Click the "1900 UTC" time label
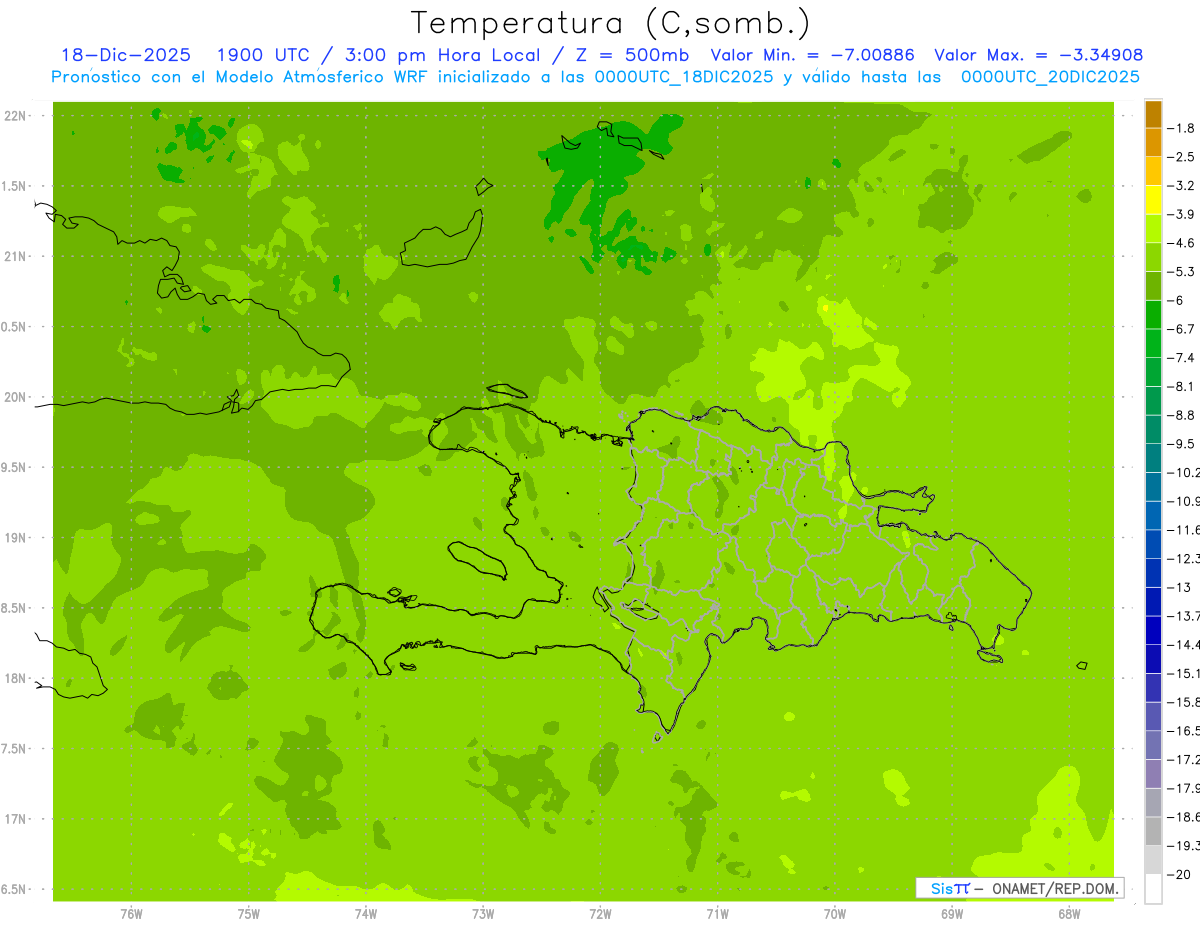The height and width of the screenshot is (927, 1200). click(262, 55)
